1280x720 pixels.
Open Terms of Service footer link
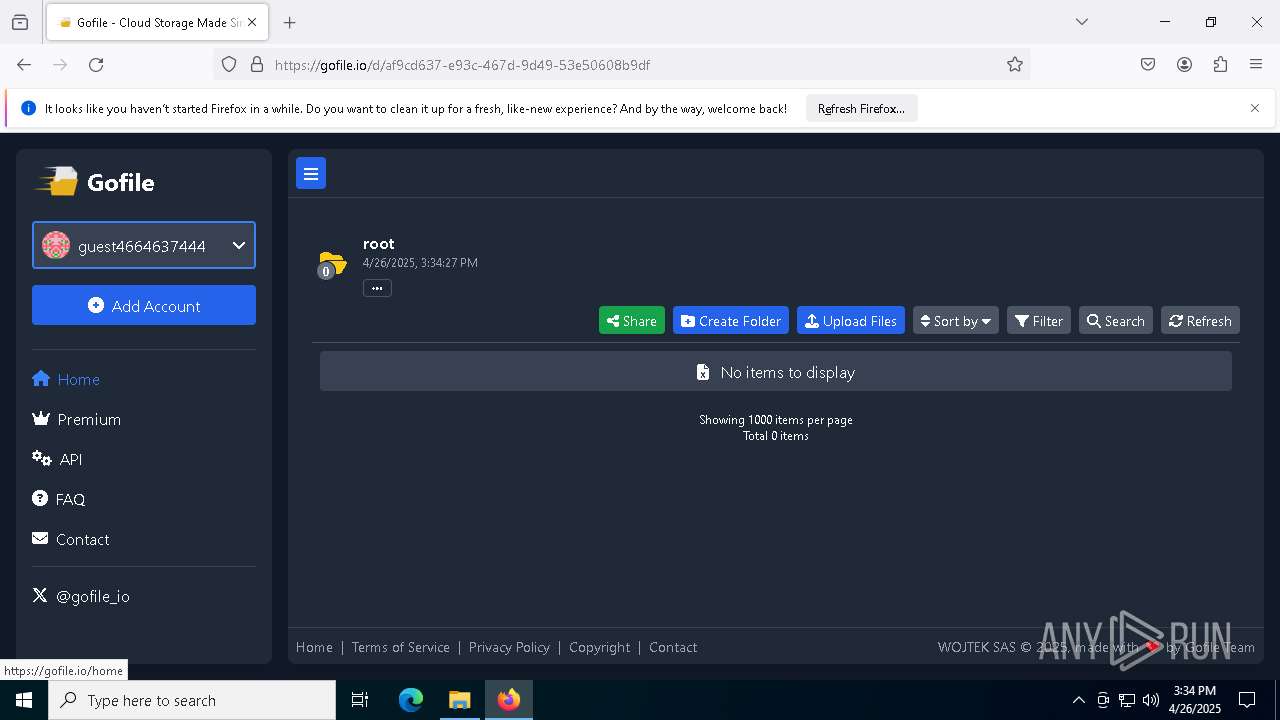pyautogui.click(x=401, y=647)
